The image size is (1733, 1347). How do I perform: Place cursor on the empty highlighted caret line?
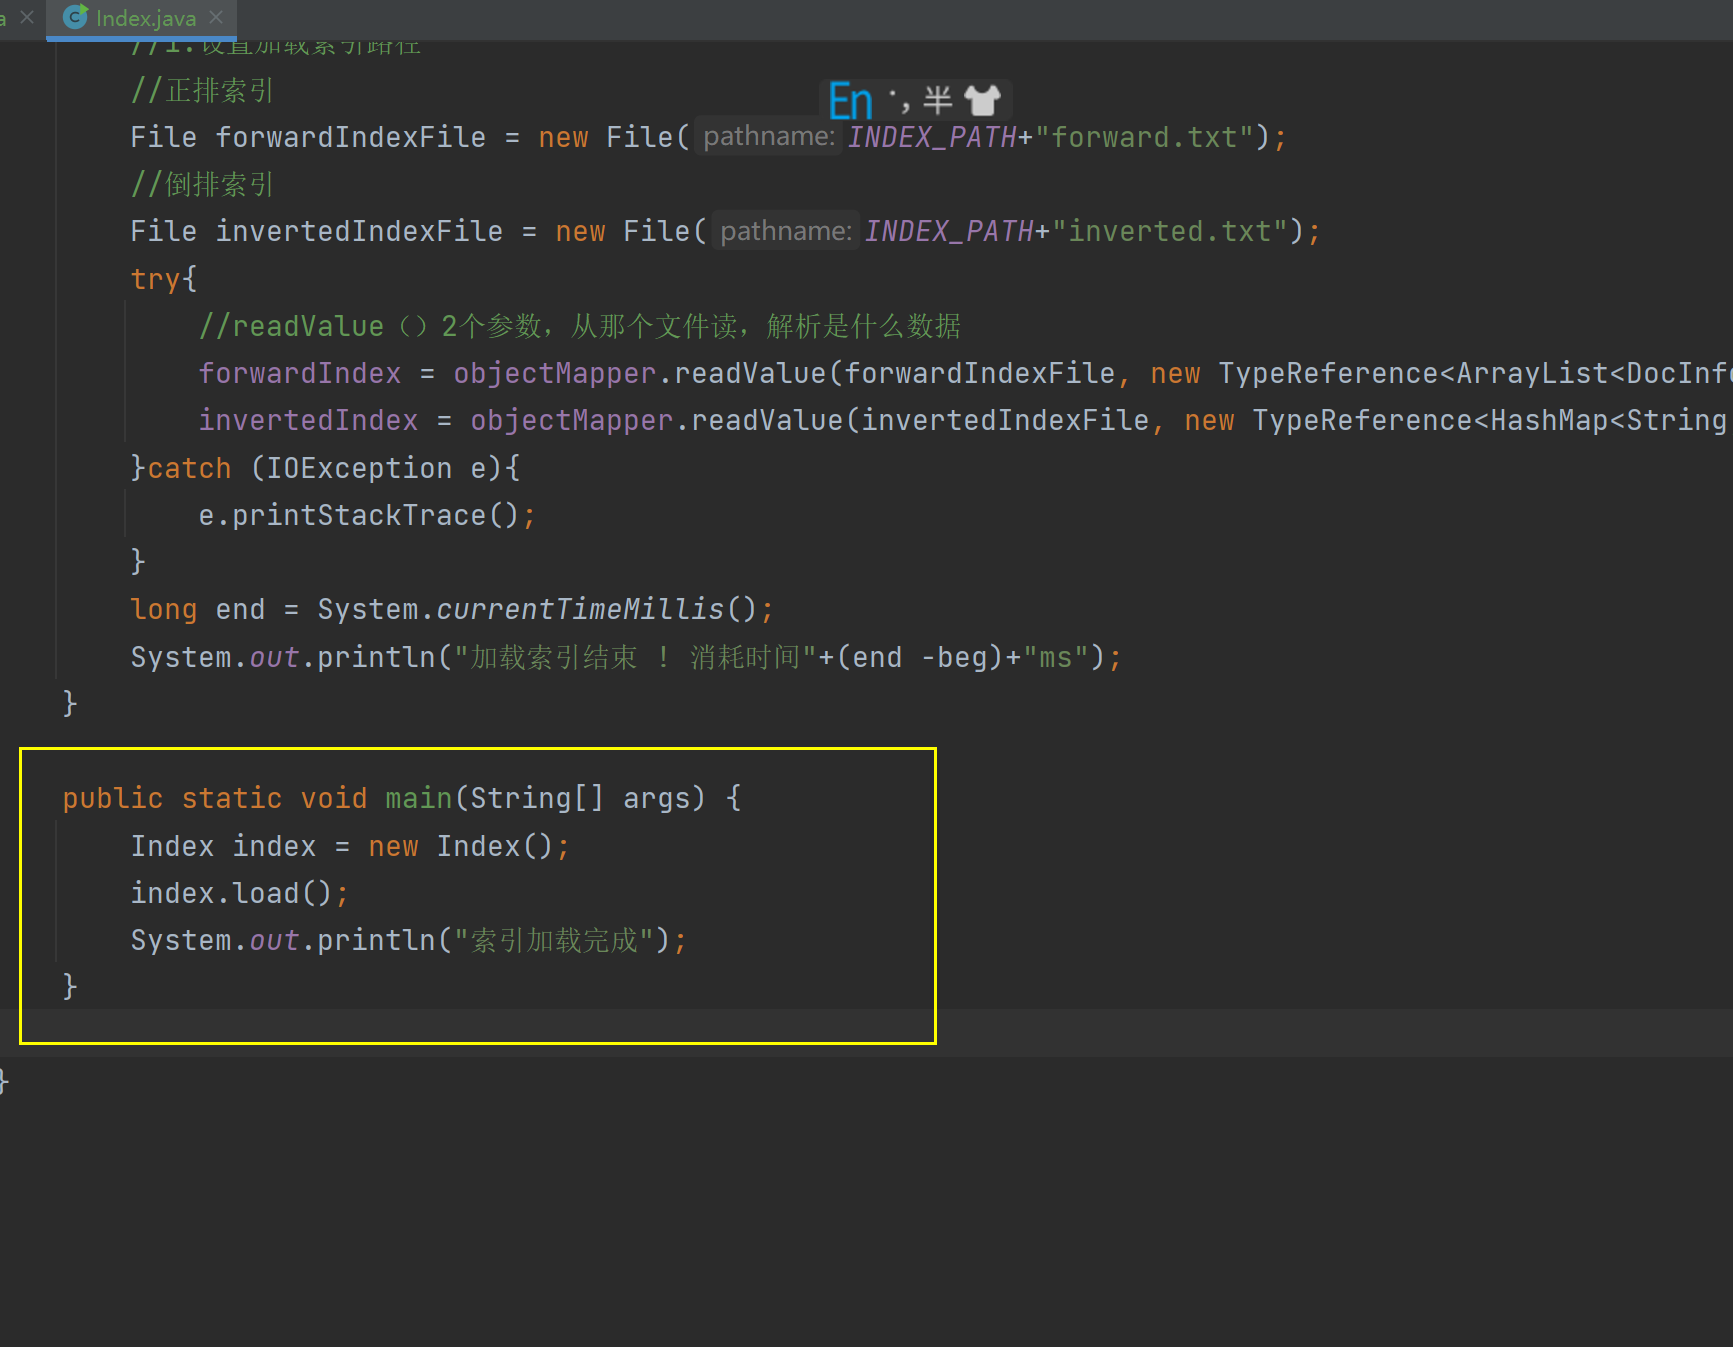(x=866, y=1033)
